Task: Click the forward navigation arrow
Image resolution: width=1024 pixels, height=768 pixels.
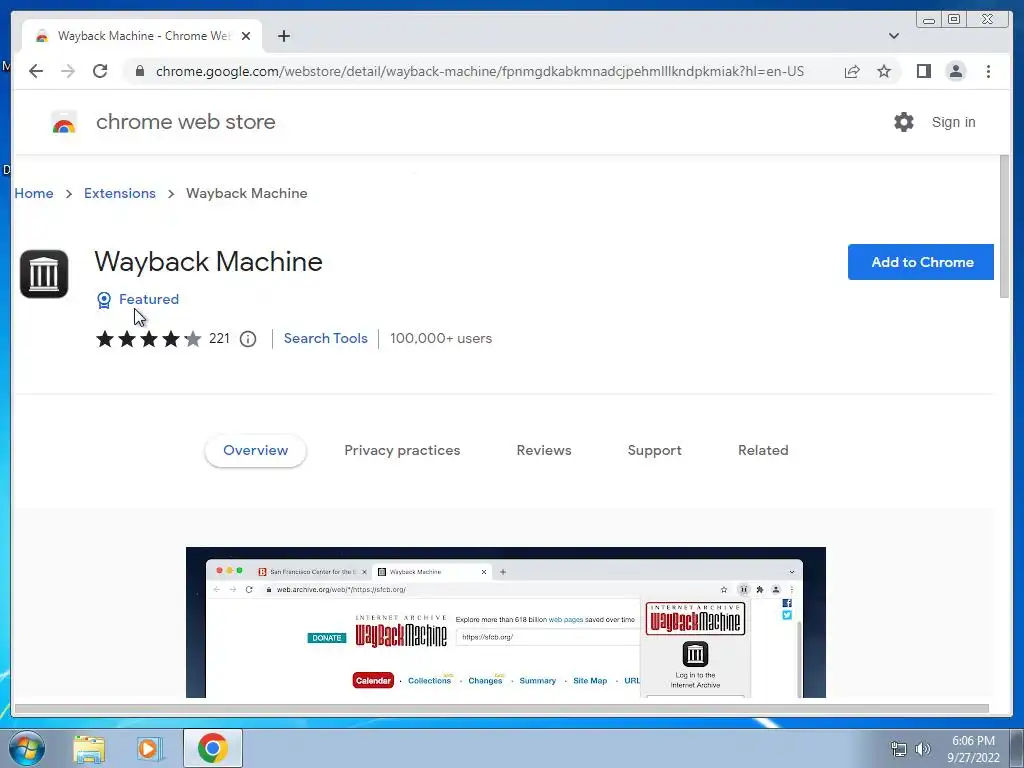Action: point(67,71)
